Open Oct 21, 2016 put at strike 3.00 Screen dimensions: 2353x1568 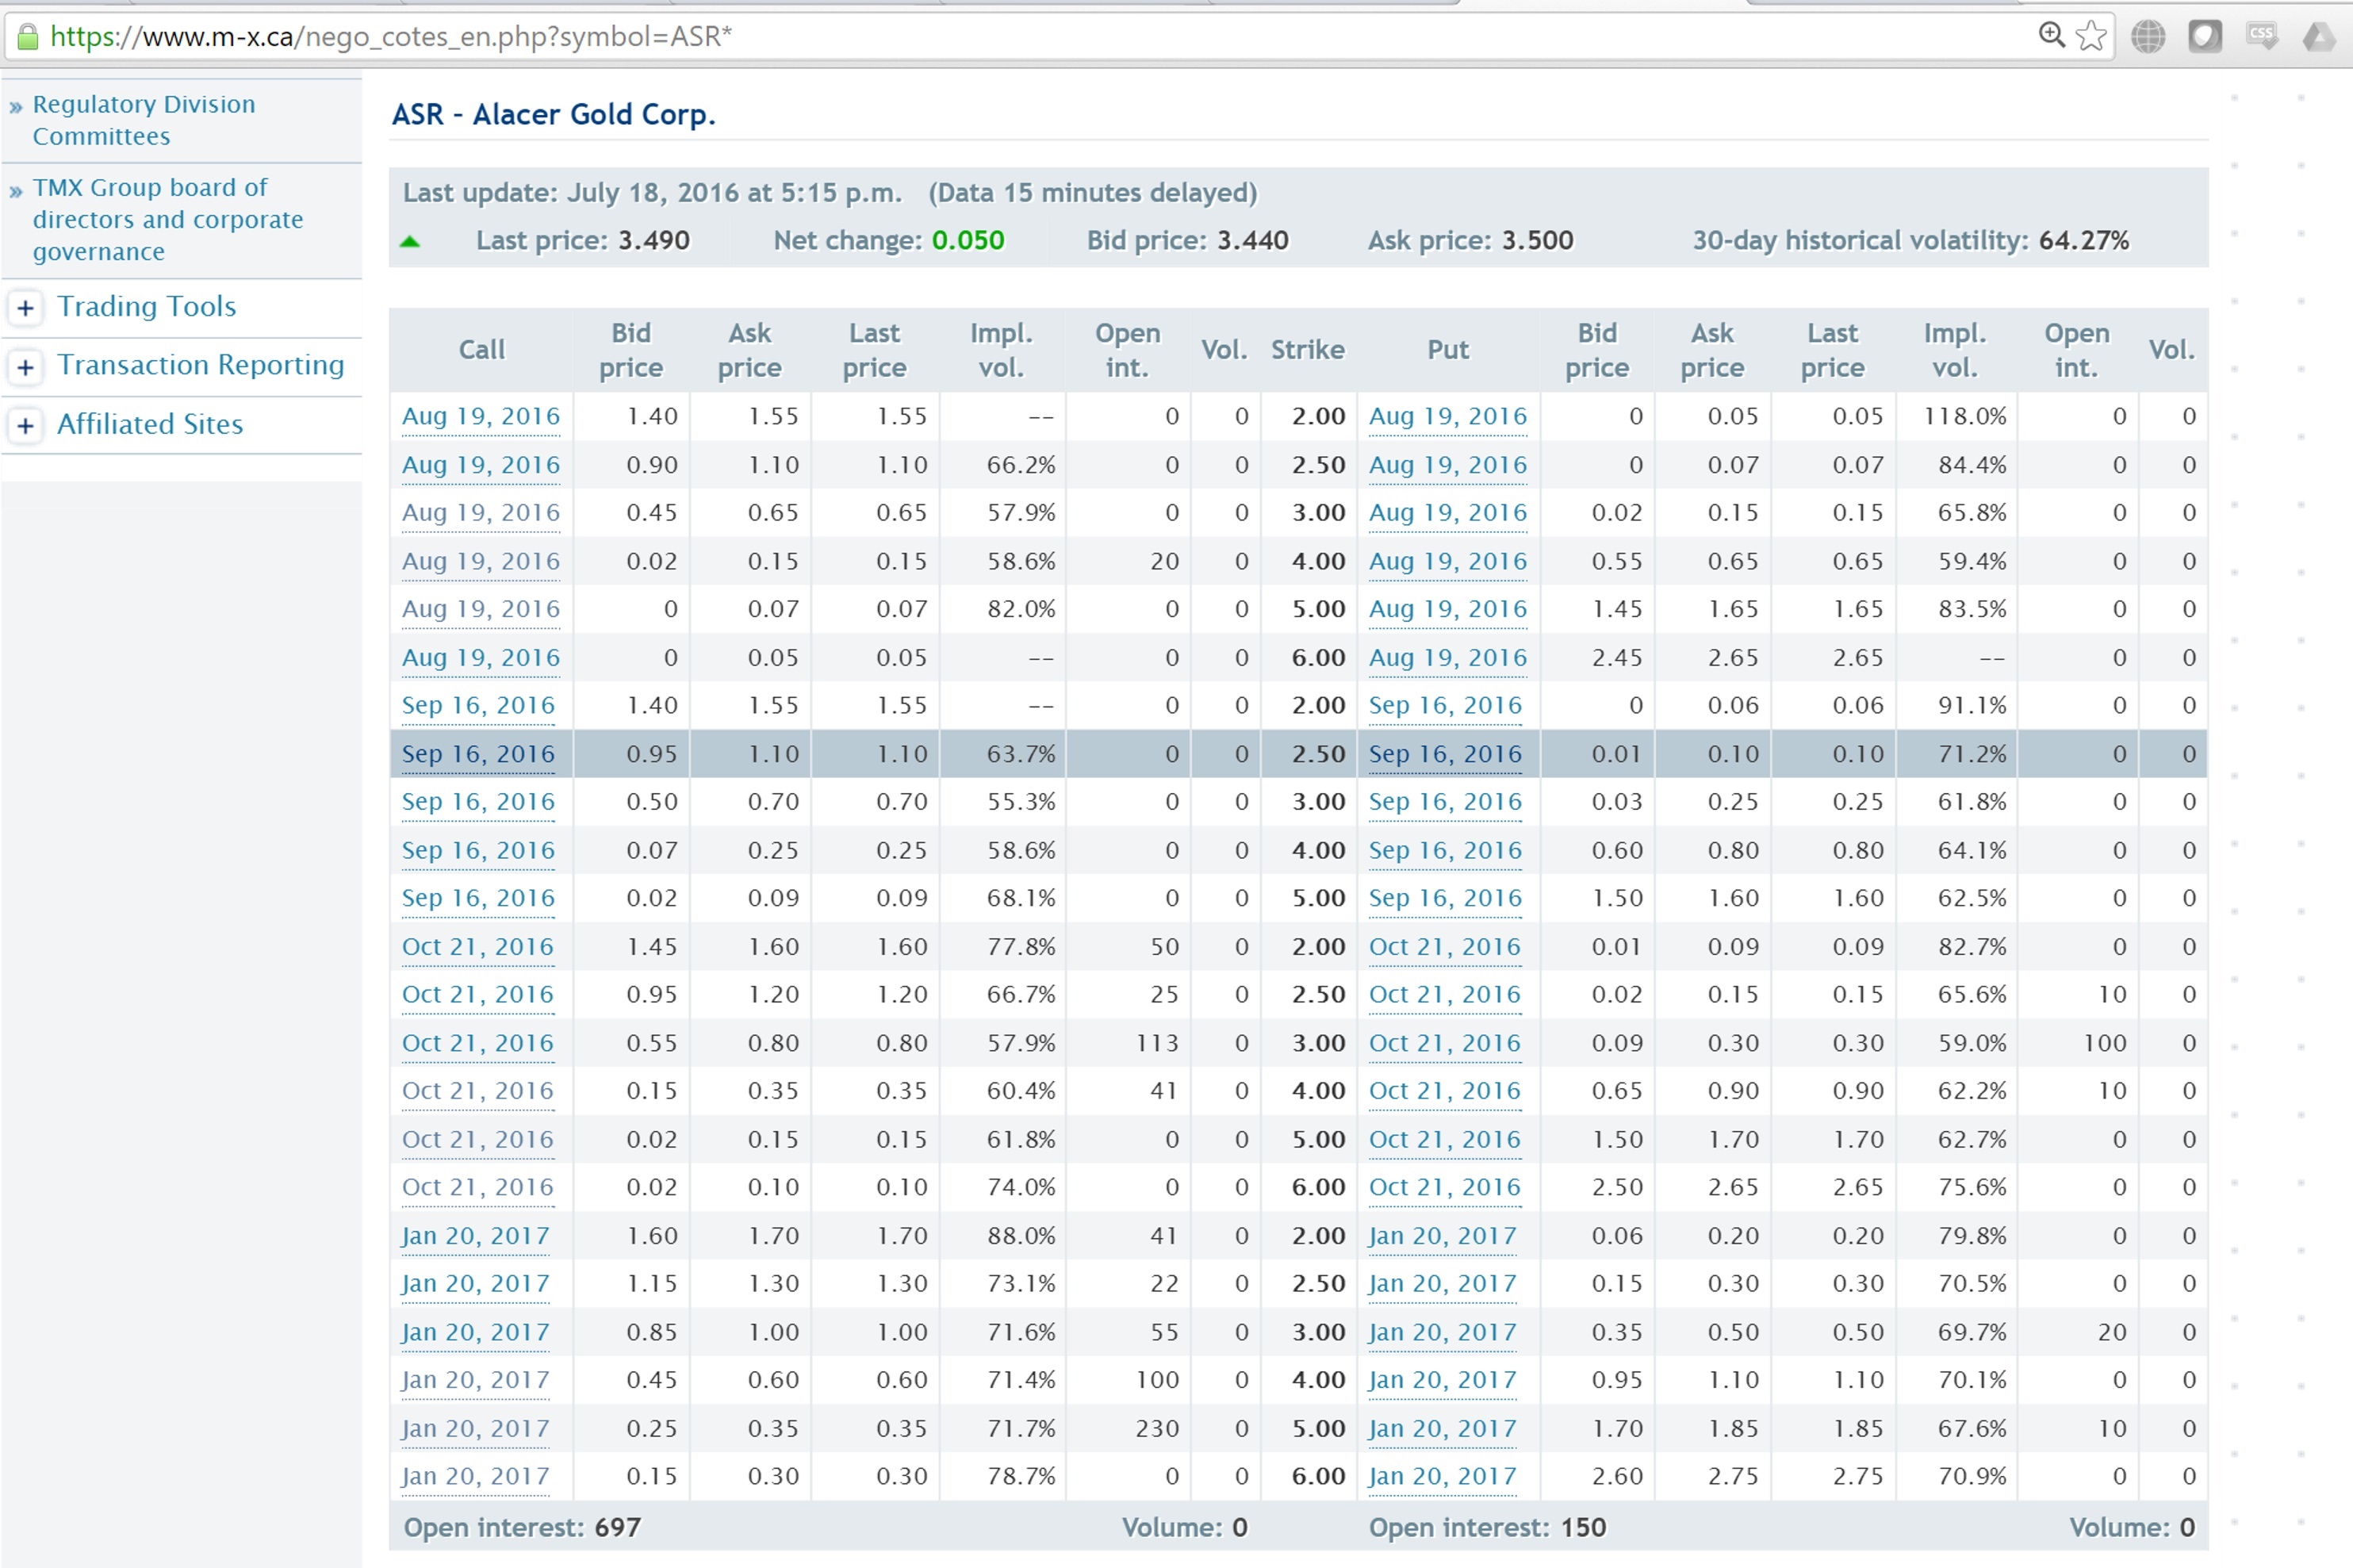pyautogui.click(x=1444, y=1043)
